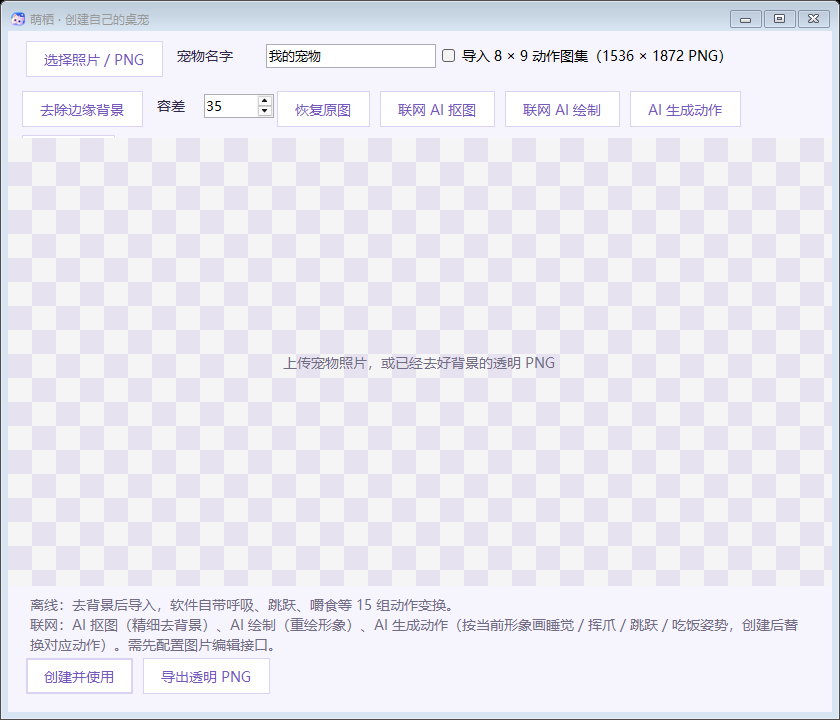Click the 去除边缘背景 button
This screenshot has height=720, width=840.
(82, 109)
